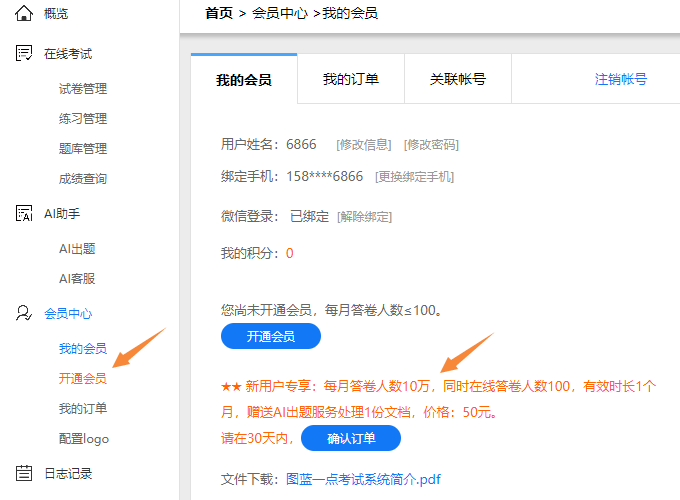Select AI出题 under AI助手
680x500 pixels.
point(77,249)
